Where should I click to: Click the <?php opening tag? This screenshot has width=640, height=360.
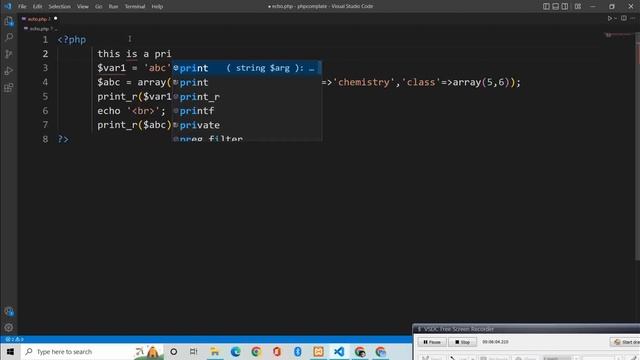(72, 40)
